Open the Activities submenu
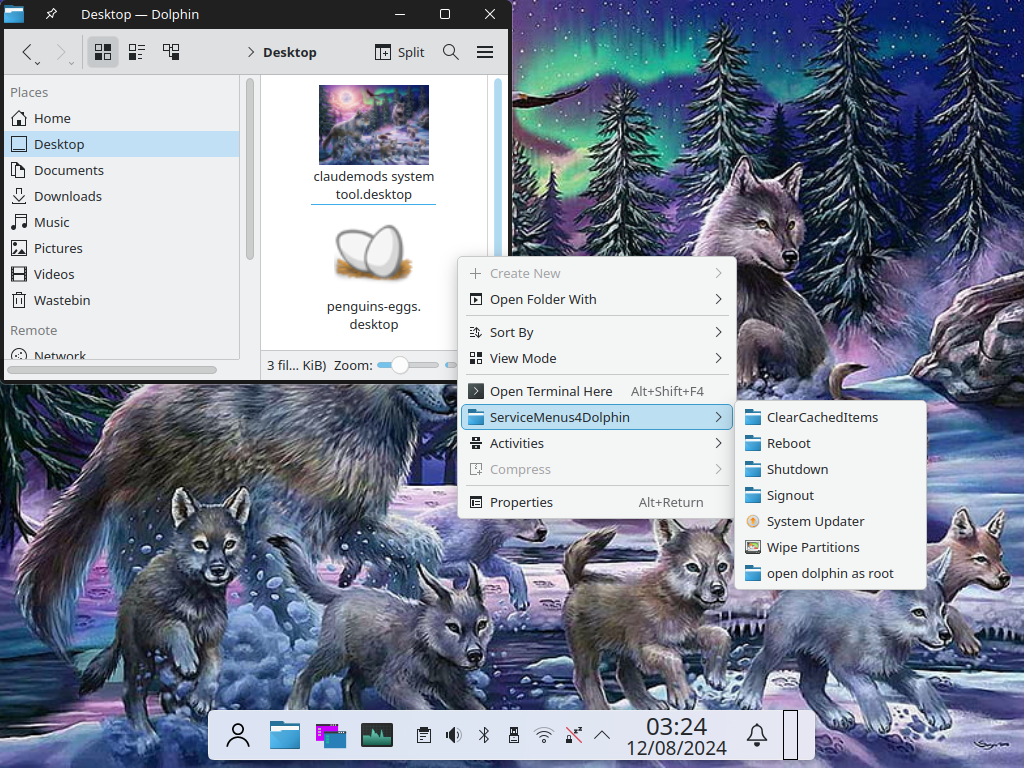The image size is (1024, 768). (596, 443)
